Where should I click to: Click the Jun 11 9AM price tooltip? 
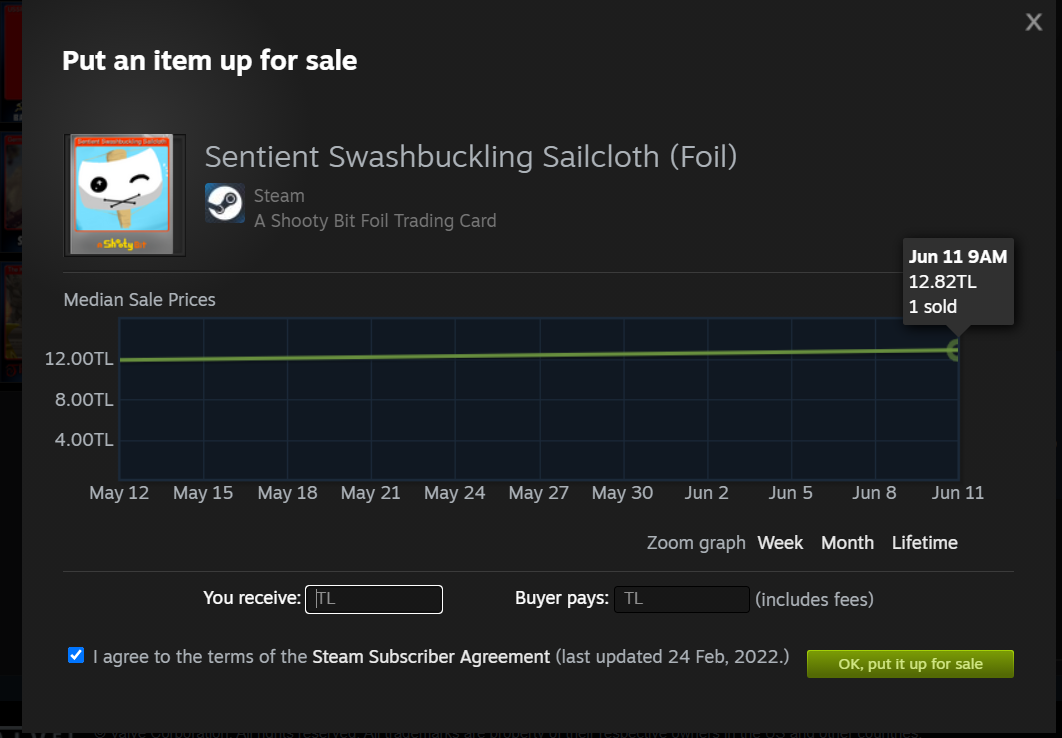(x=957, y=282)
